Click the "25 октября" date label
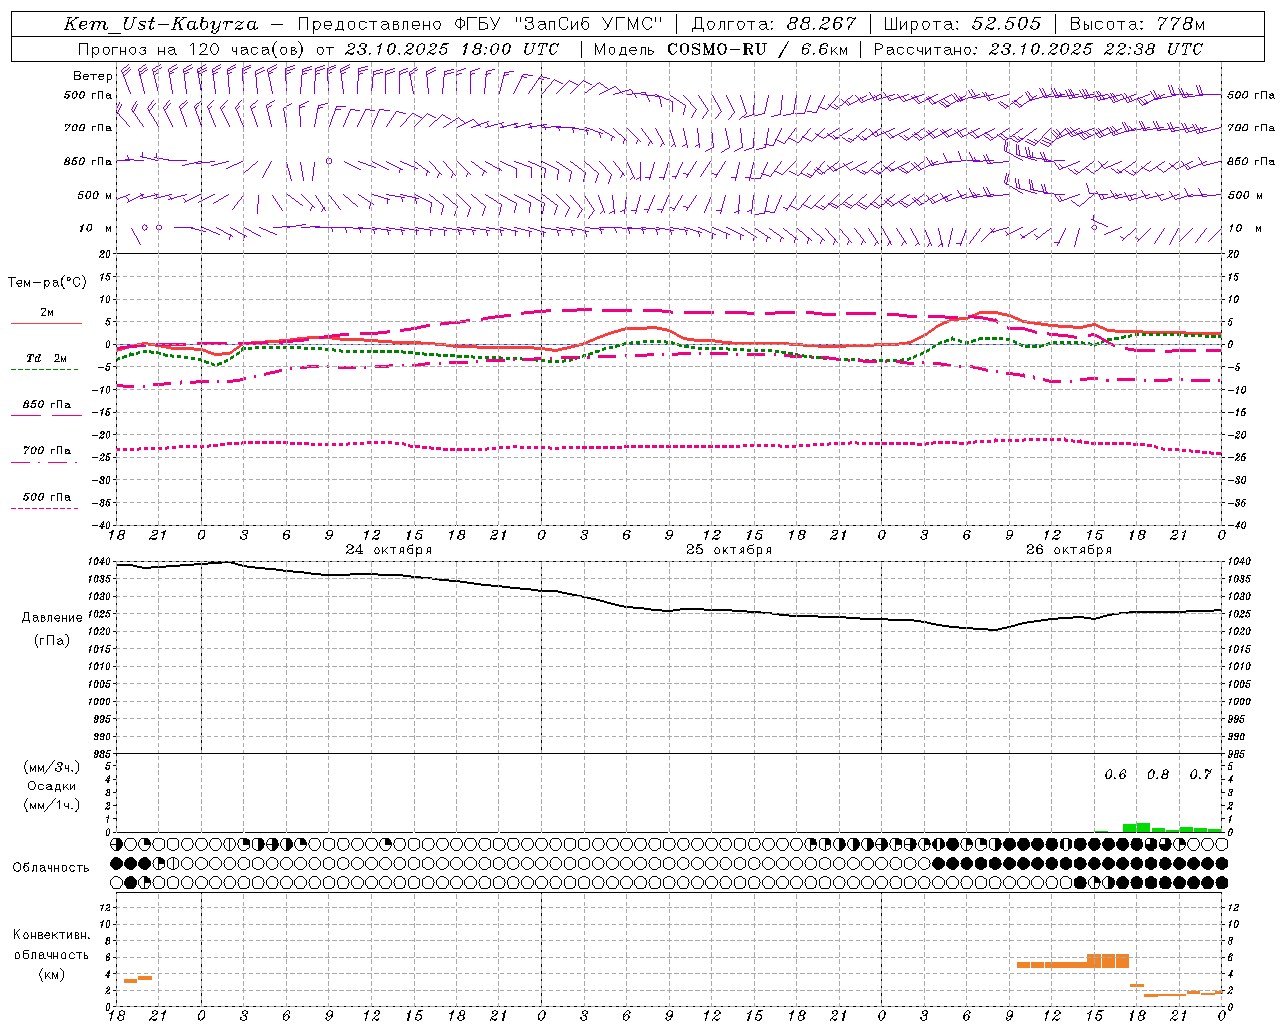Image resolution: width=1280 pixels, height=1024 pixels. pyautogui.click(x=729, y=549)
